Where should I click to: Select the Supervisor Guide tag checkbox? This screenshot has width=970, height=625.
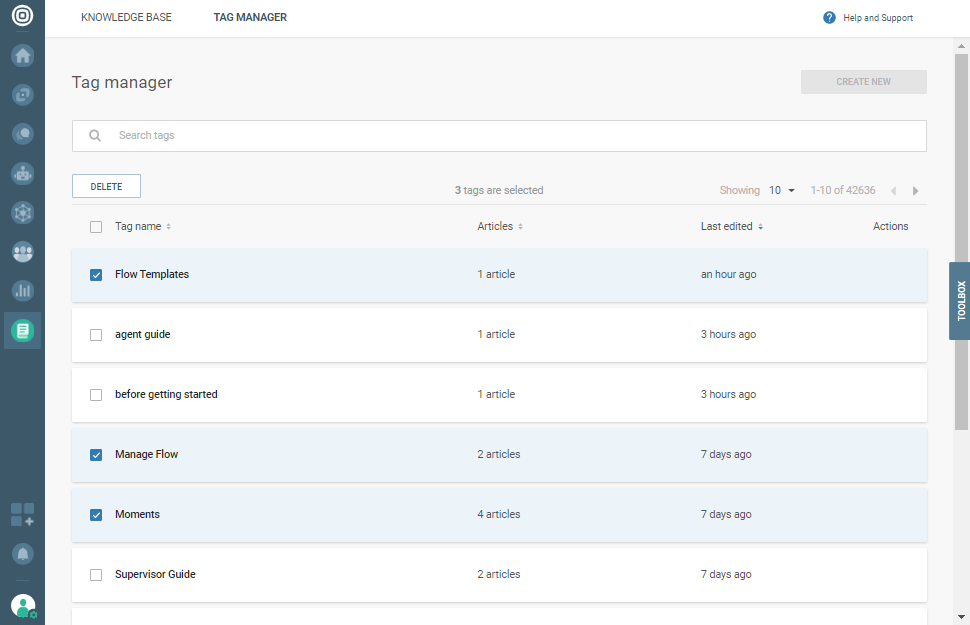(x=95, y=574)
